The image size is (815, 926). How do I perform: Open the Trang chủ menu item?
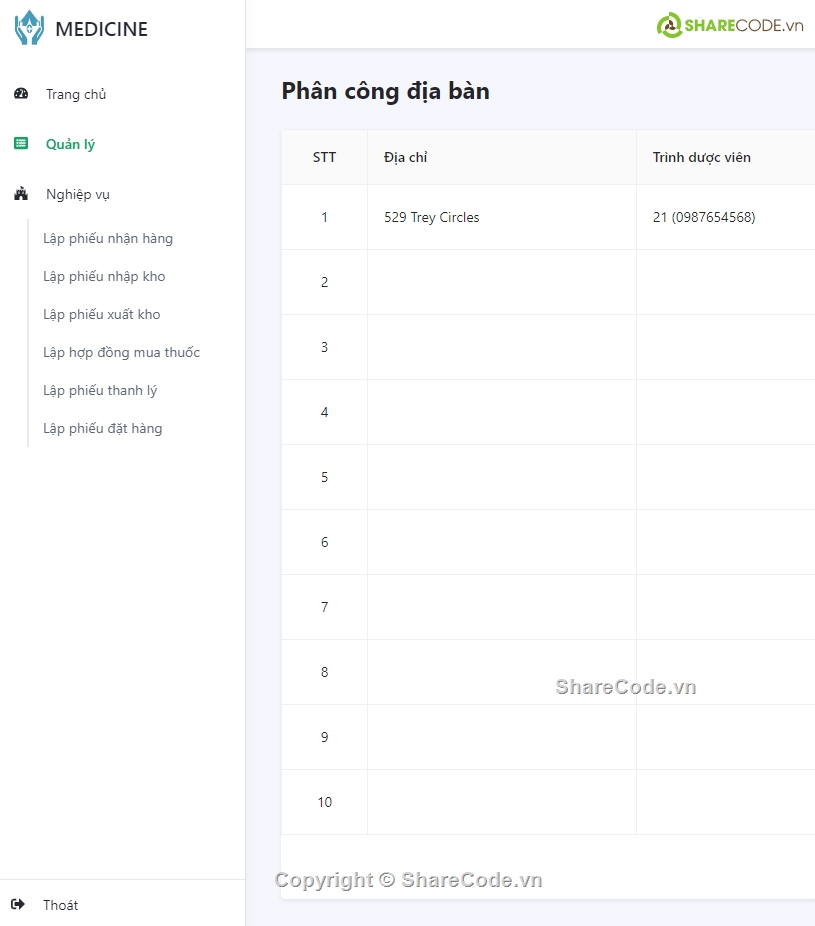[x=76, y=94]
